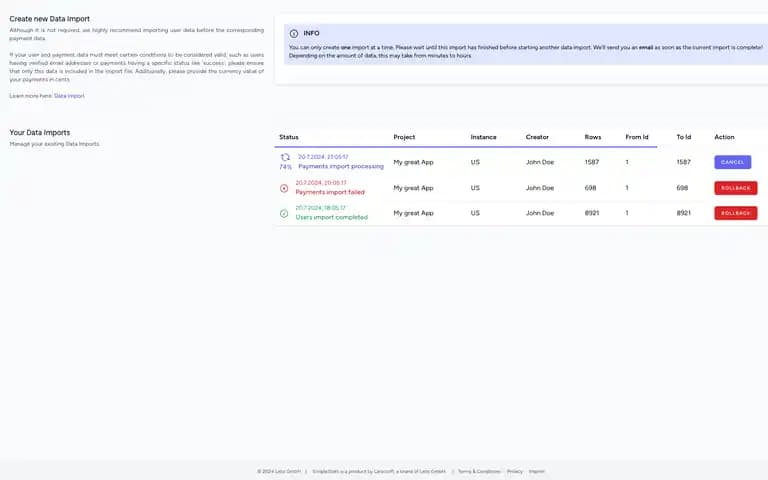
Task: Click the 74% progress value
Action: point(285,167)
